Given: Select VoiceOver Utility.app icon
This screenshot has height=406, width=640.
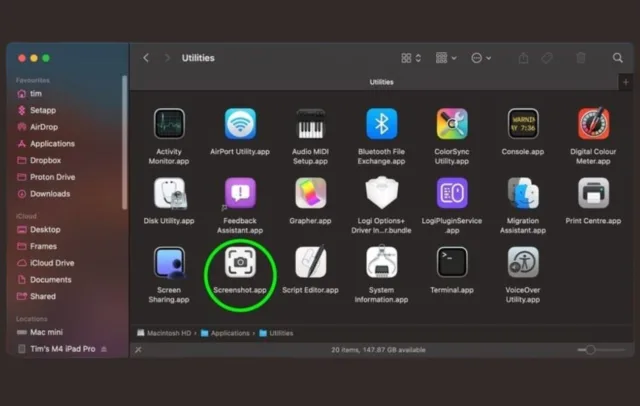Looking at the screenshot, I should (523, 262).
